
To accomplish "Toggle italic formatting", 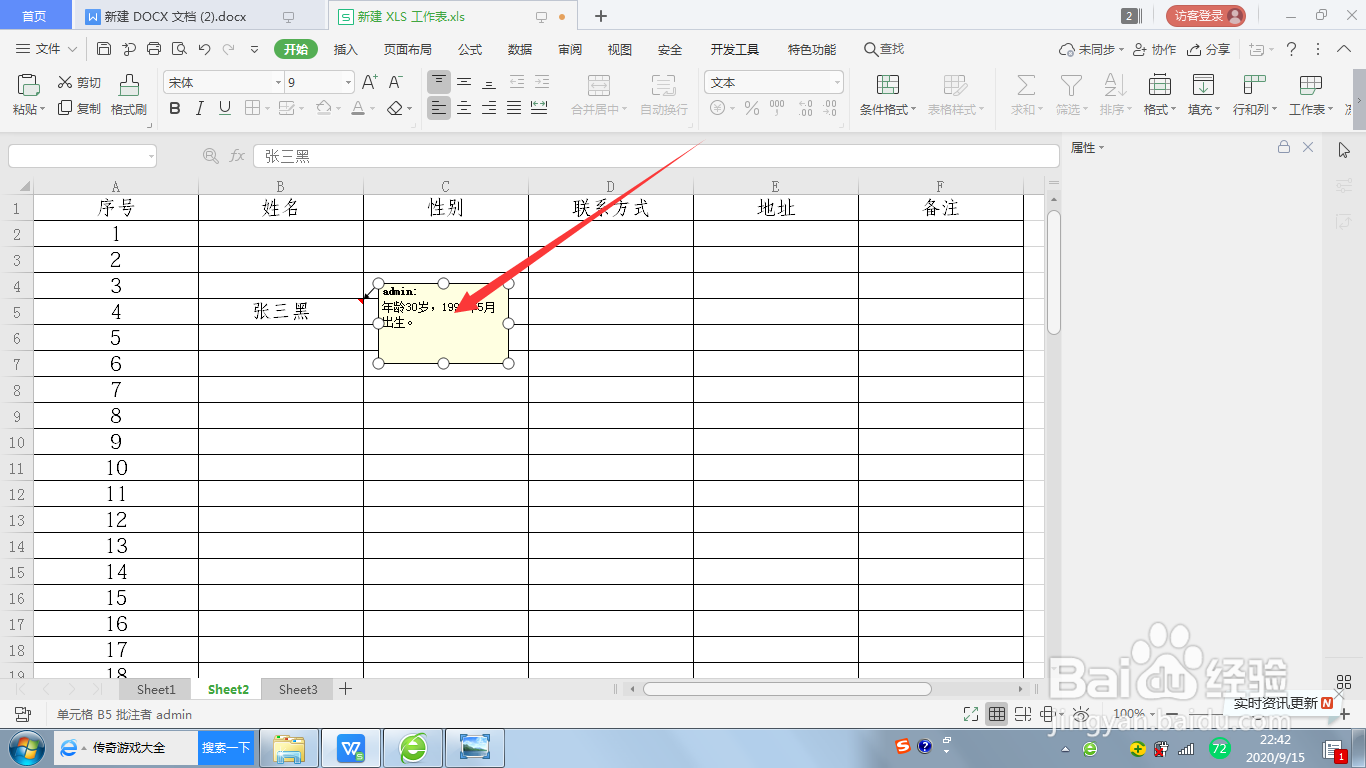I will 201,108.
